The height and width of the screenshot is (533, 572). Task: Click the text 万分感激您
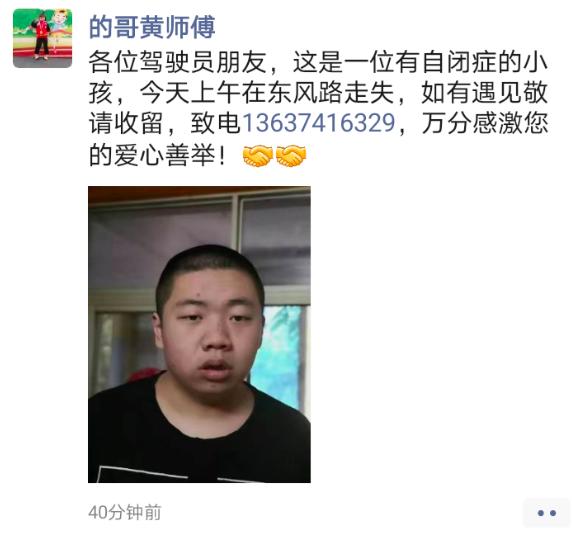pyautogui.click(x=485, y=123)
